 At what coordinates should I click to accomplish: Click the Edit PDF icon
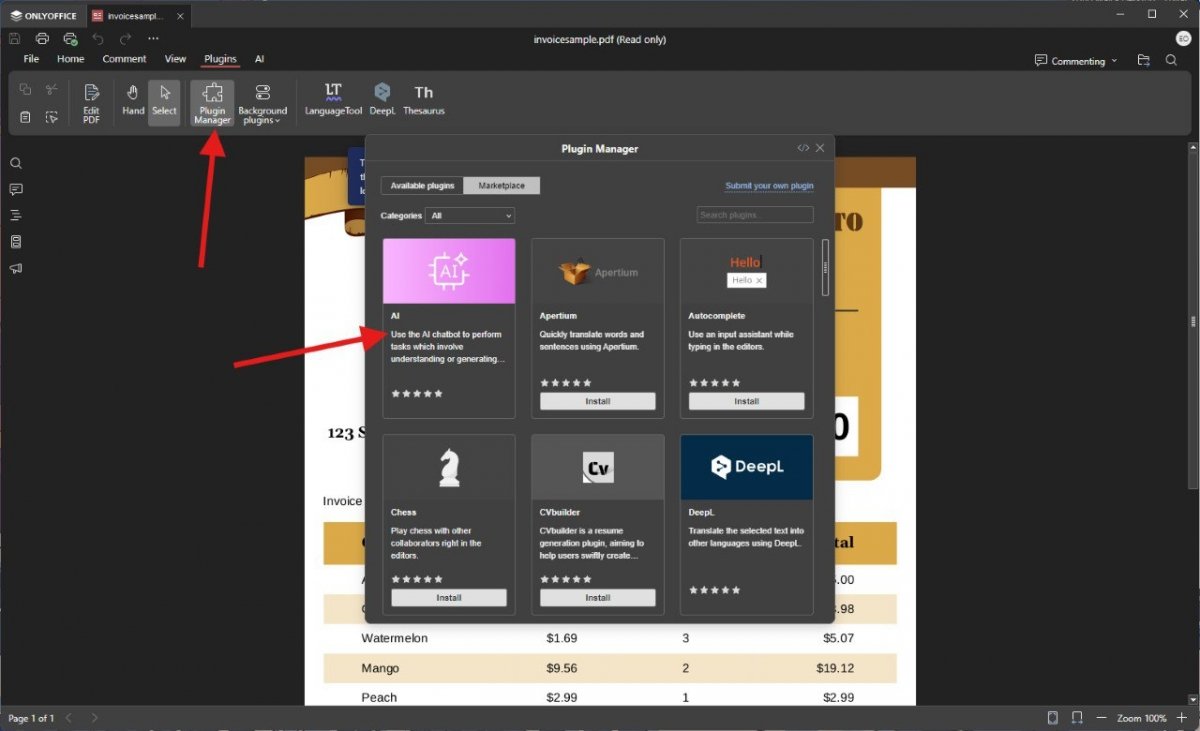(91, 103)
